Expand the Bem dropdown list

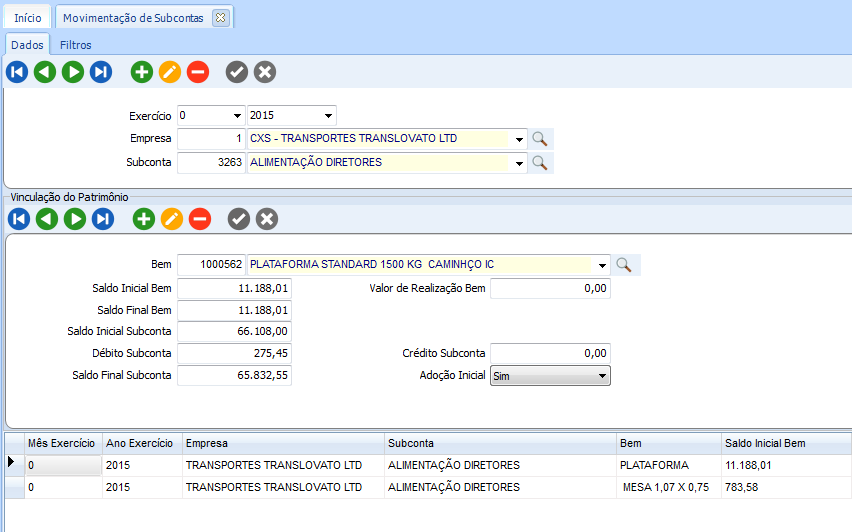pyautogui.click(x=602, y=265)
